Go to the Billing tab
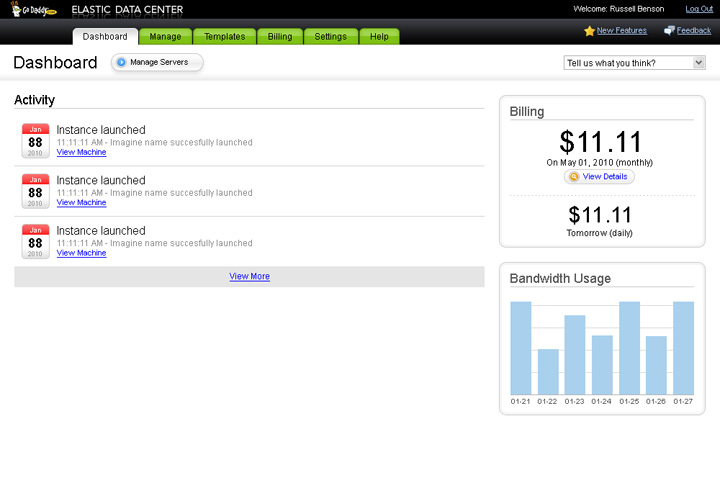 pyautogui.click(x=280, y=37)
